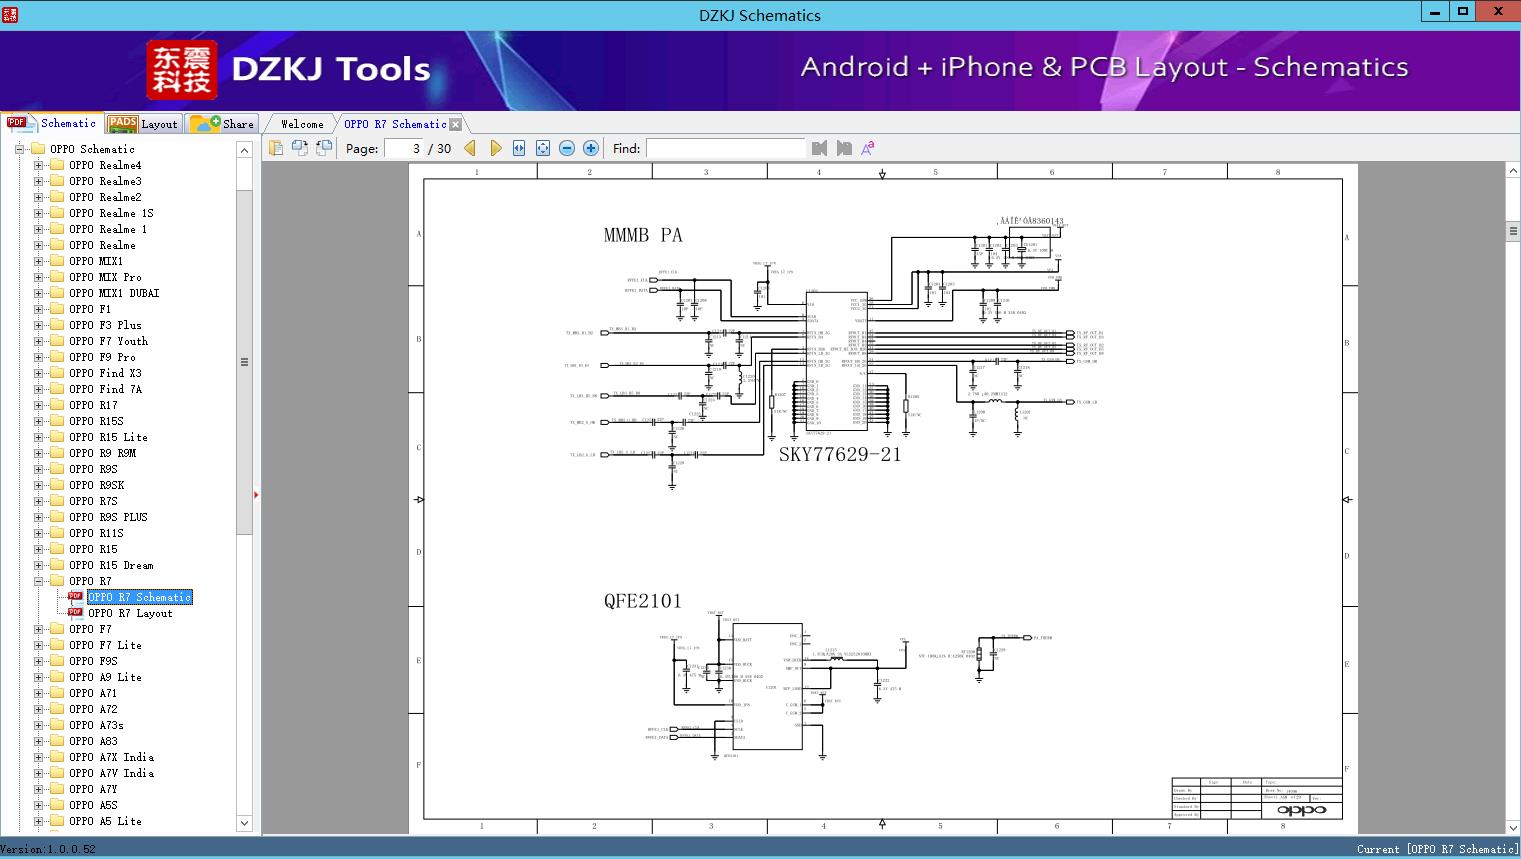Click the folder icon next to OPPO R17
Image resolution: width=1521 pixels, height=859 pixels.
[57, 405]
